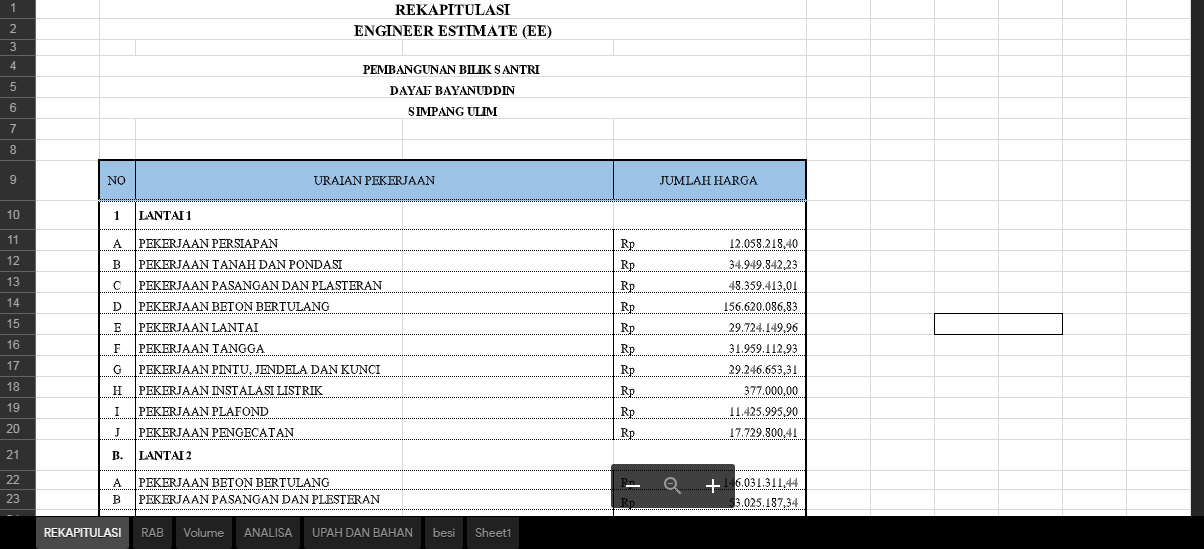Open the Volume sheet tab
The width and height of the screenshot is (1204, 549).
click(204, 533)
